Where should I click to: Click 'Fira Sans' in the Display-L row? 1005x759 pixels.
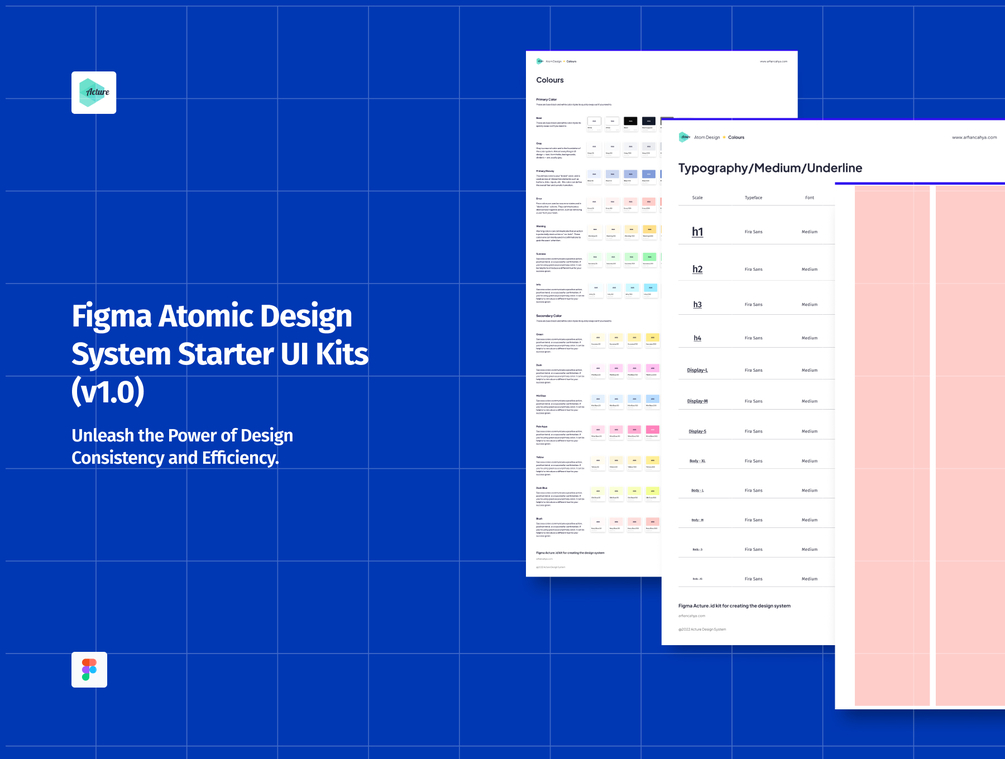[x=753, y=371]
